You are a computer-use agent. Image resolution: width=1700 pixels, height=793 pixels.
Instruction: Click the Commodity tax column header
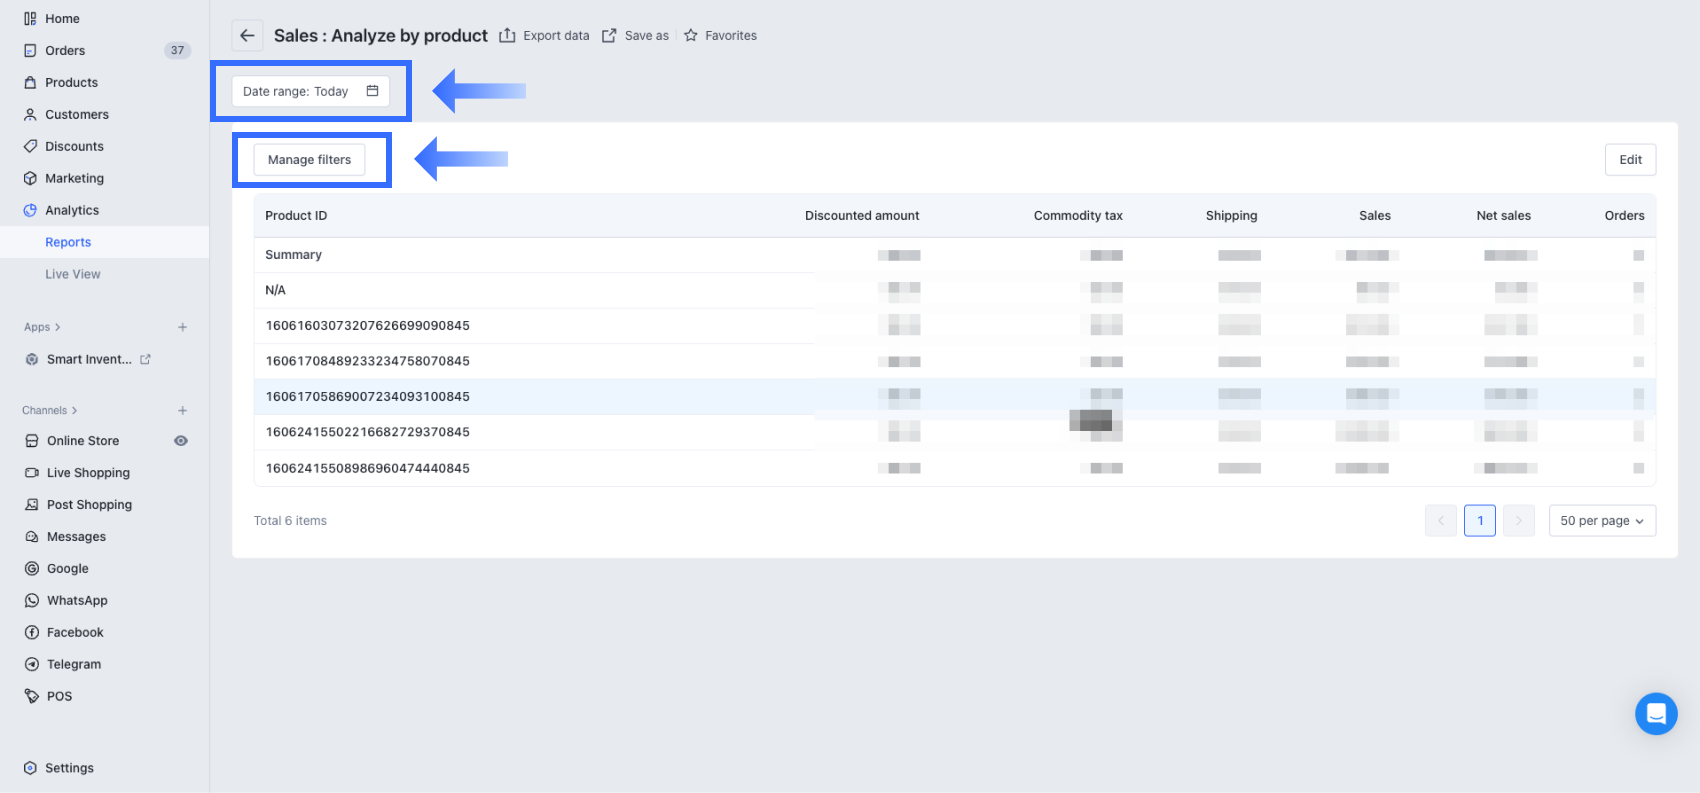pos(1078,215)
